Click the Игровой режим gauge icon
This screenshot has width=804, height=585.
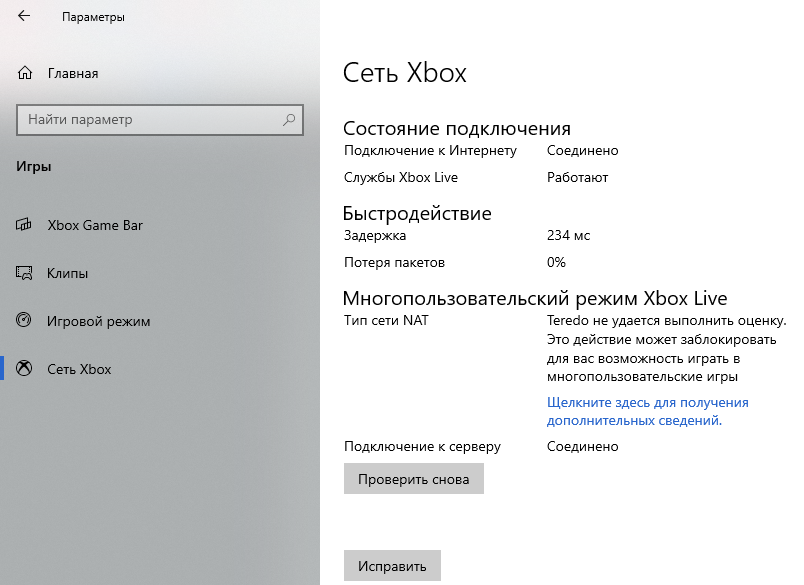pyautogui.click(x=24, y=320)
